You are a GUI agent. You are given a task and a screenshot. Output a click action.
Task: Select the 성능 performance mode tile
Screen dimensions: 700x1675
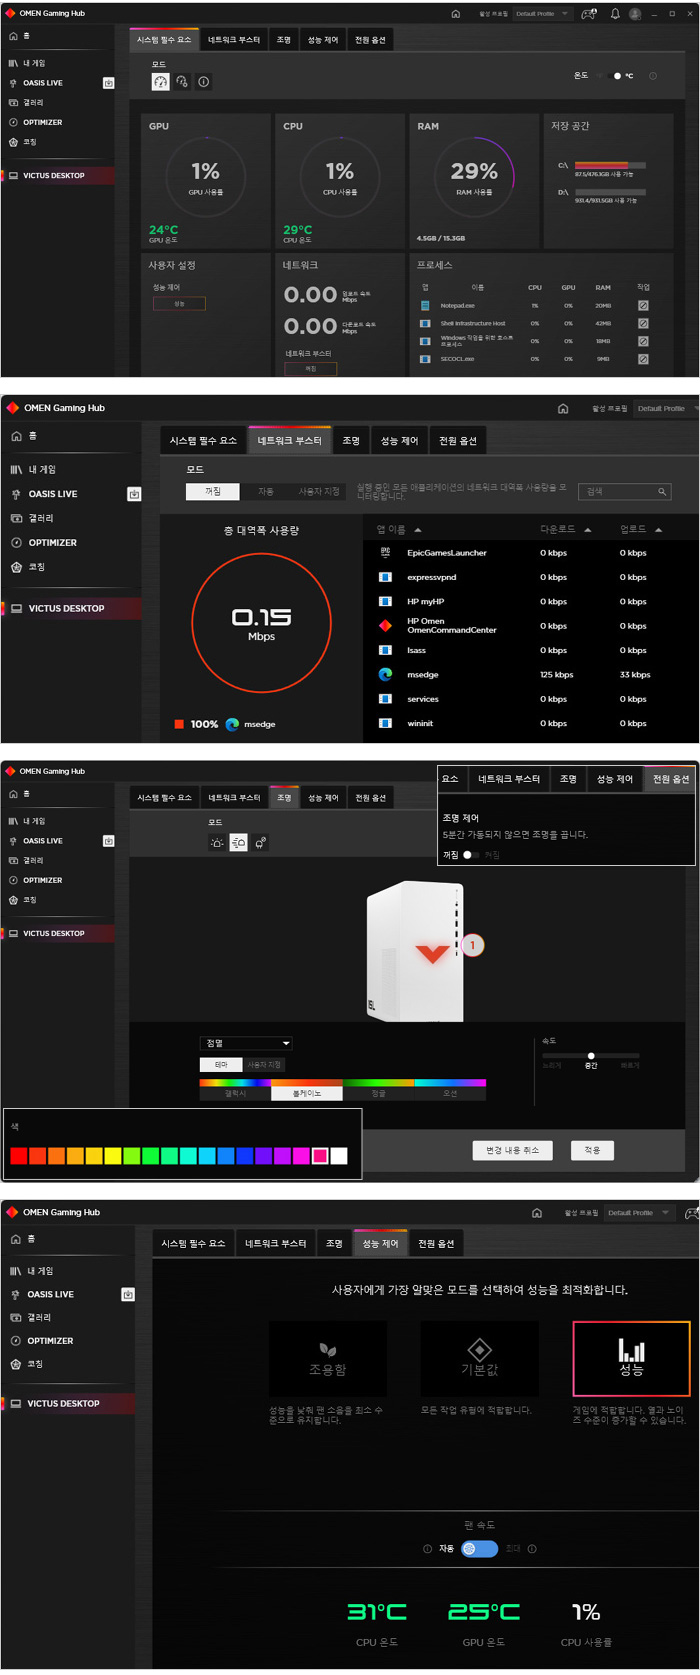pos(631,1358)
